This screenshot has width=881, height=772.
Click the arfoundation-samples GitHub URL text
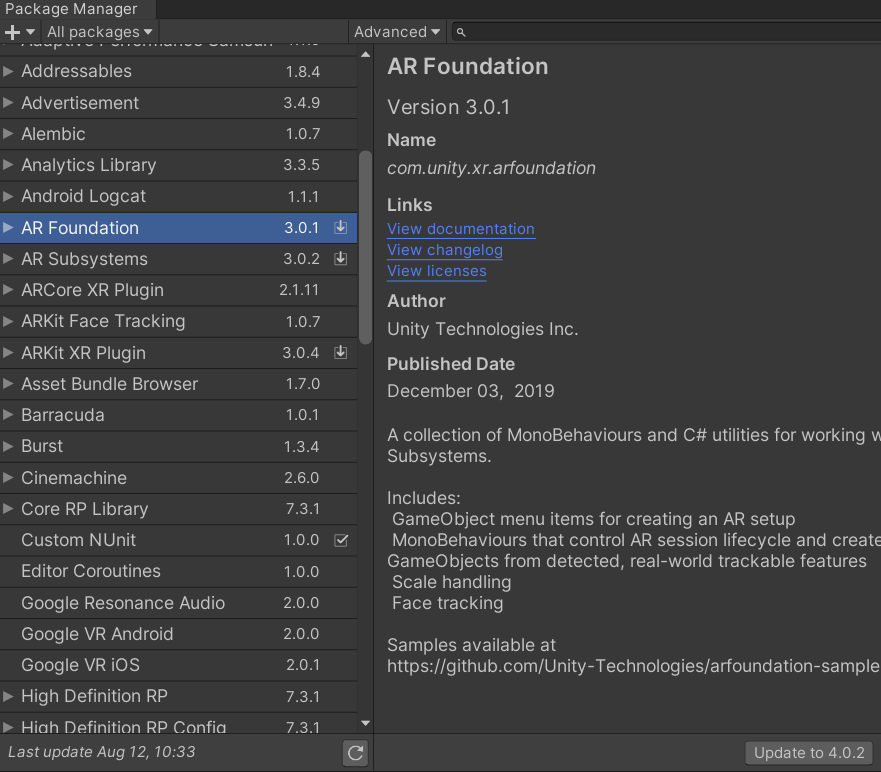(x=634, y=666)
